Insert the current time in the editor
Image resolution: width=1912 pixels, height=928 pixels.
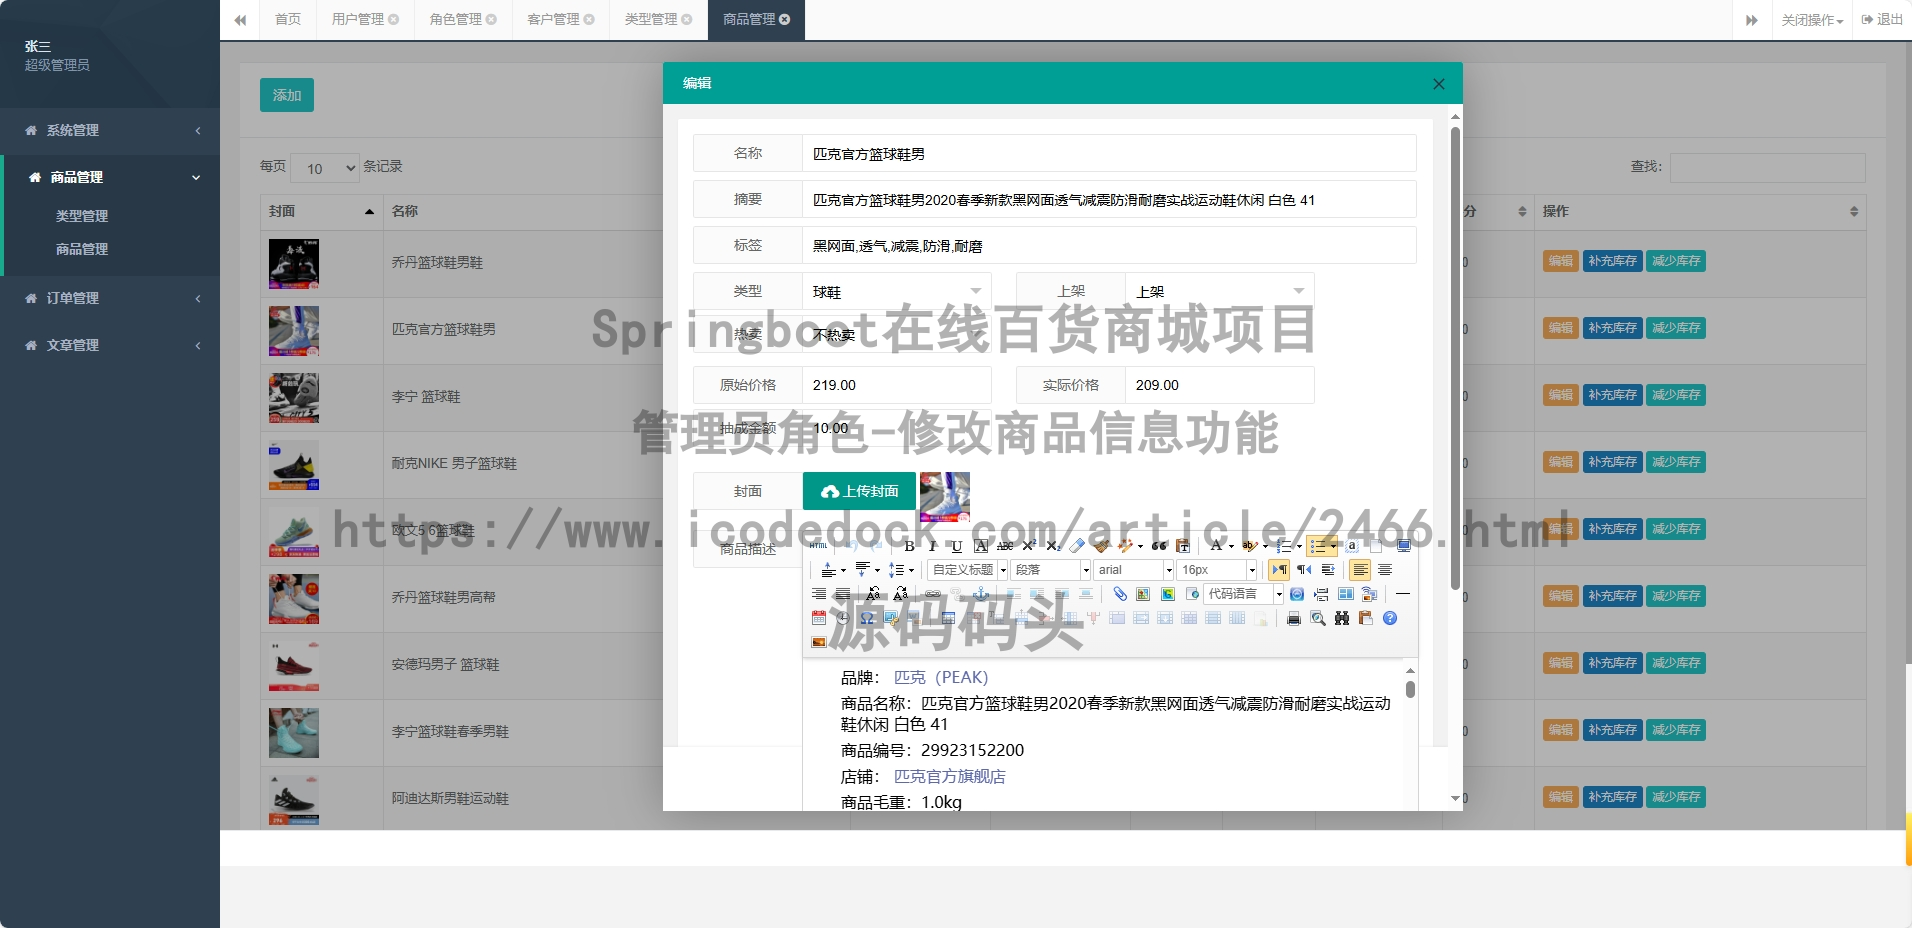pos(843,618)
